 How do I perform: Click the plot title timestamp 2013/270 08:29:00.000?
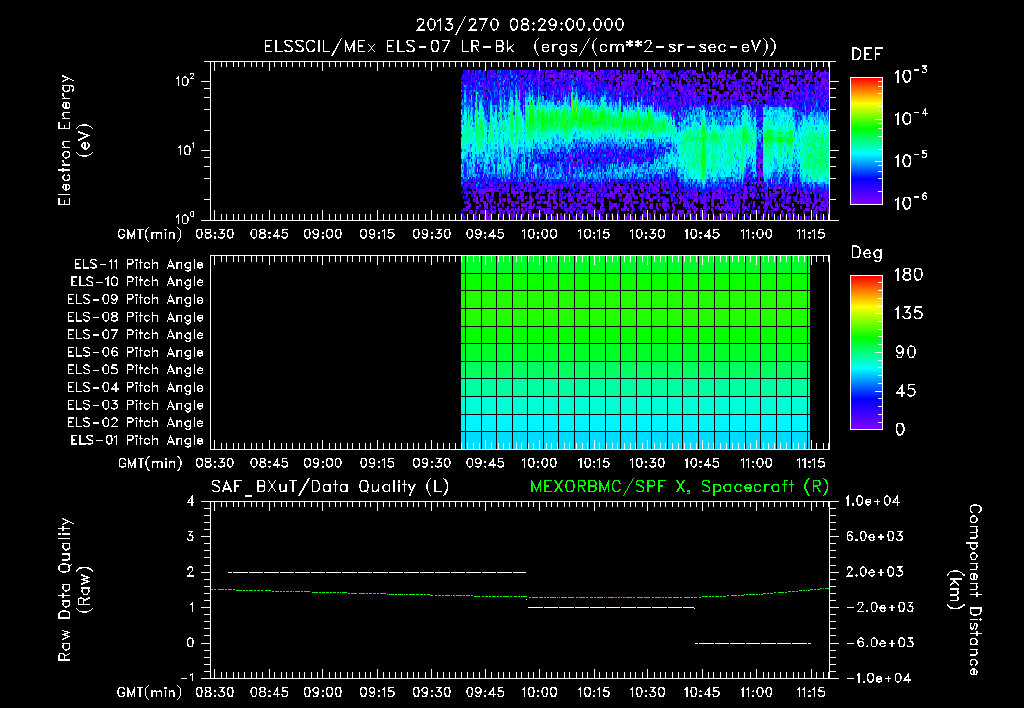point(520,25)
